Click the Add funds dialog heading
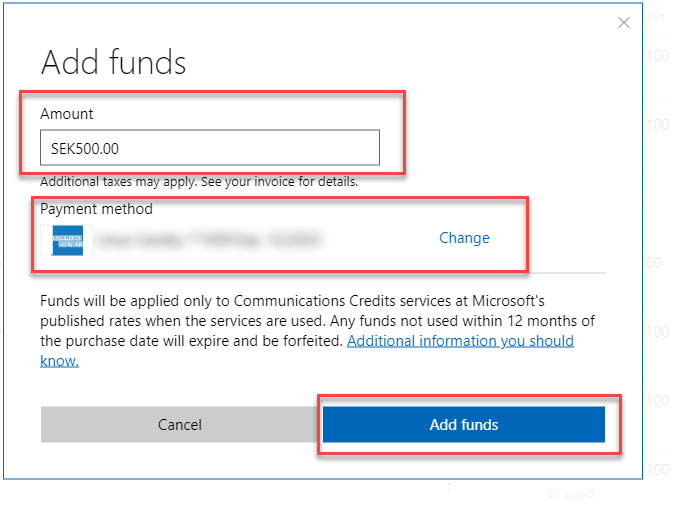This screenshot has height=523, width=673. tap(113, 63)
